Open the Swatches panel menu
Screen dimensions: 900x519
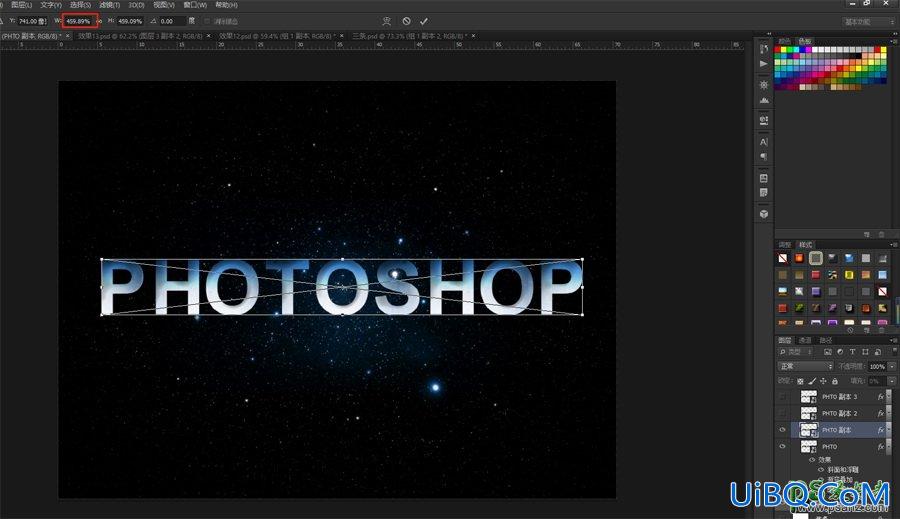(x=894, y=41)
